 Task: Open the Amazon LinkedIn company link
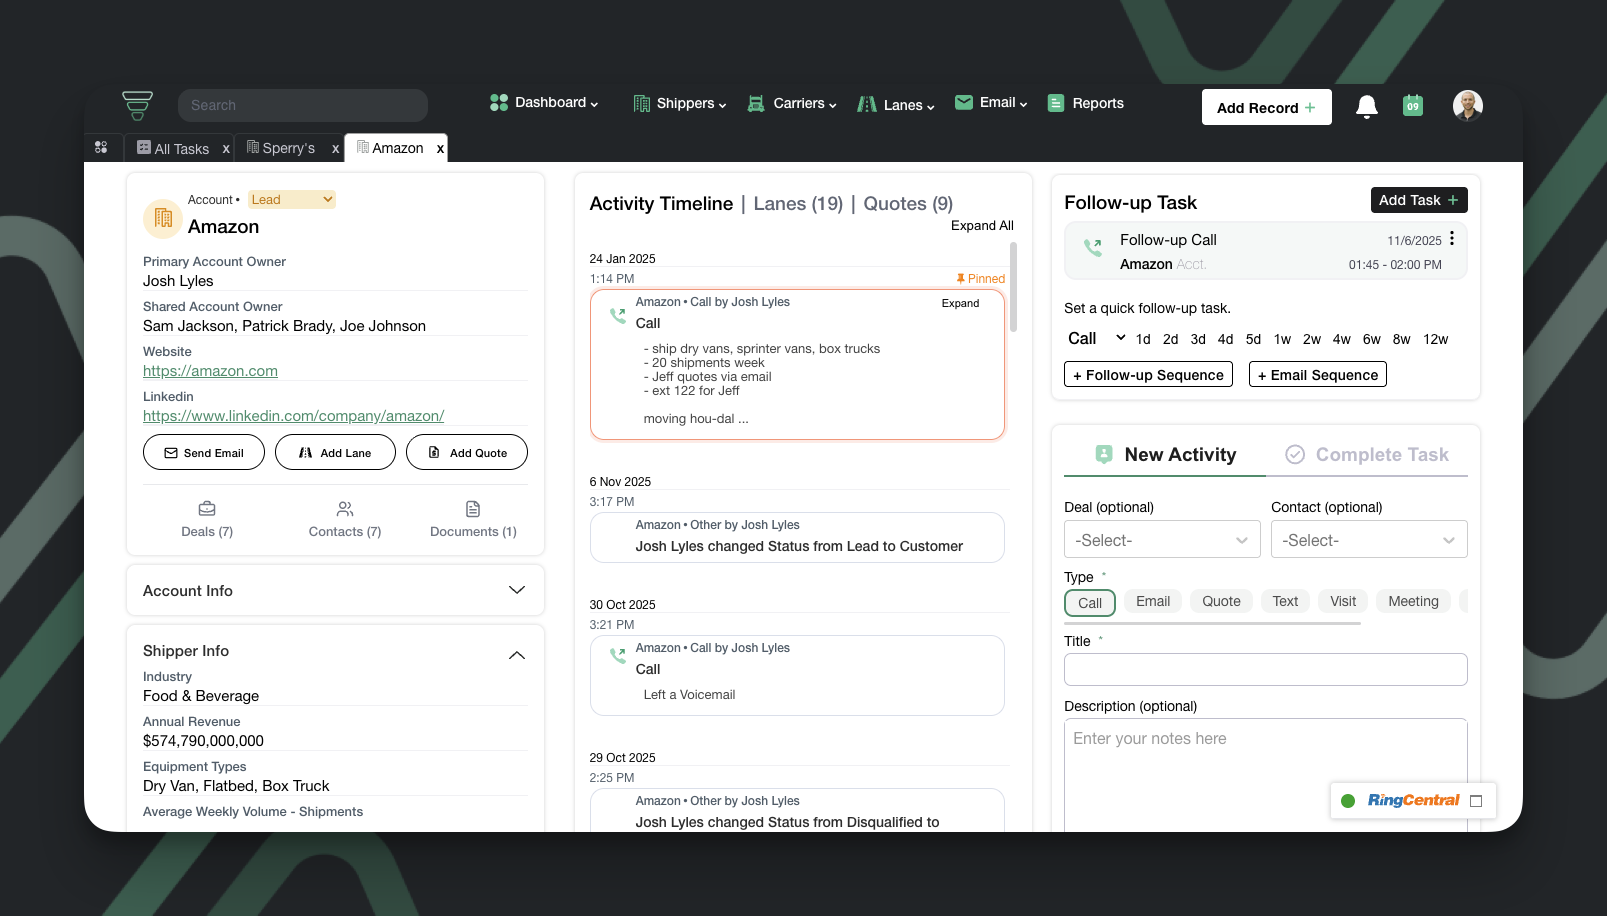[x=294, y=416]
